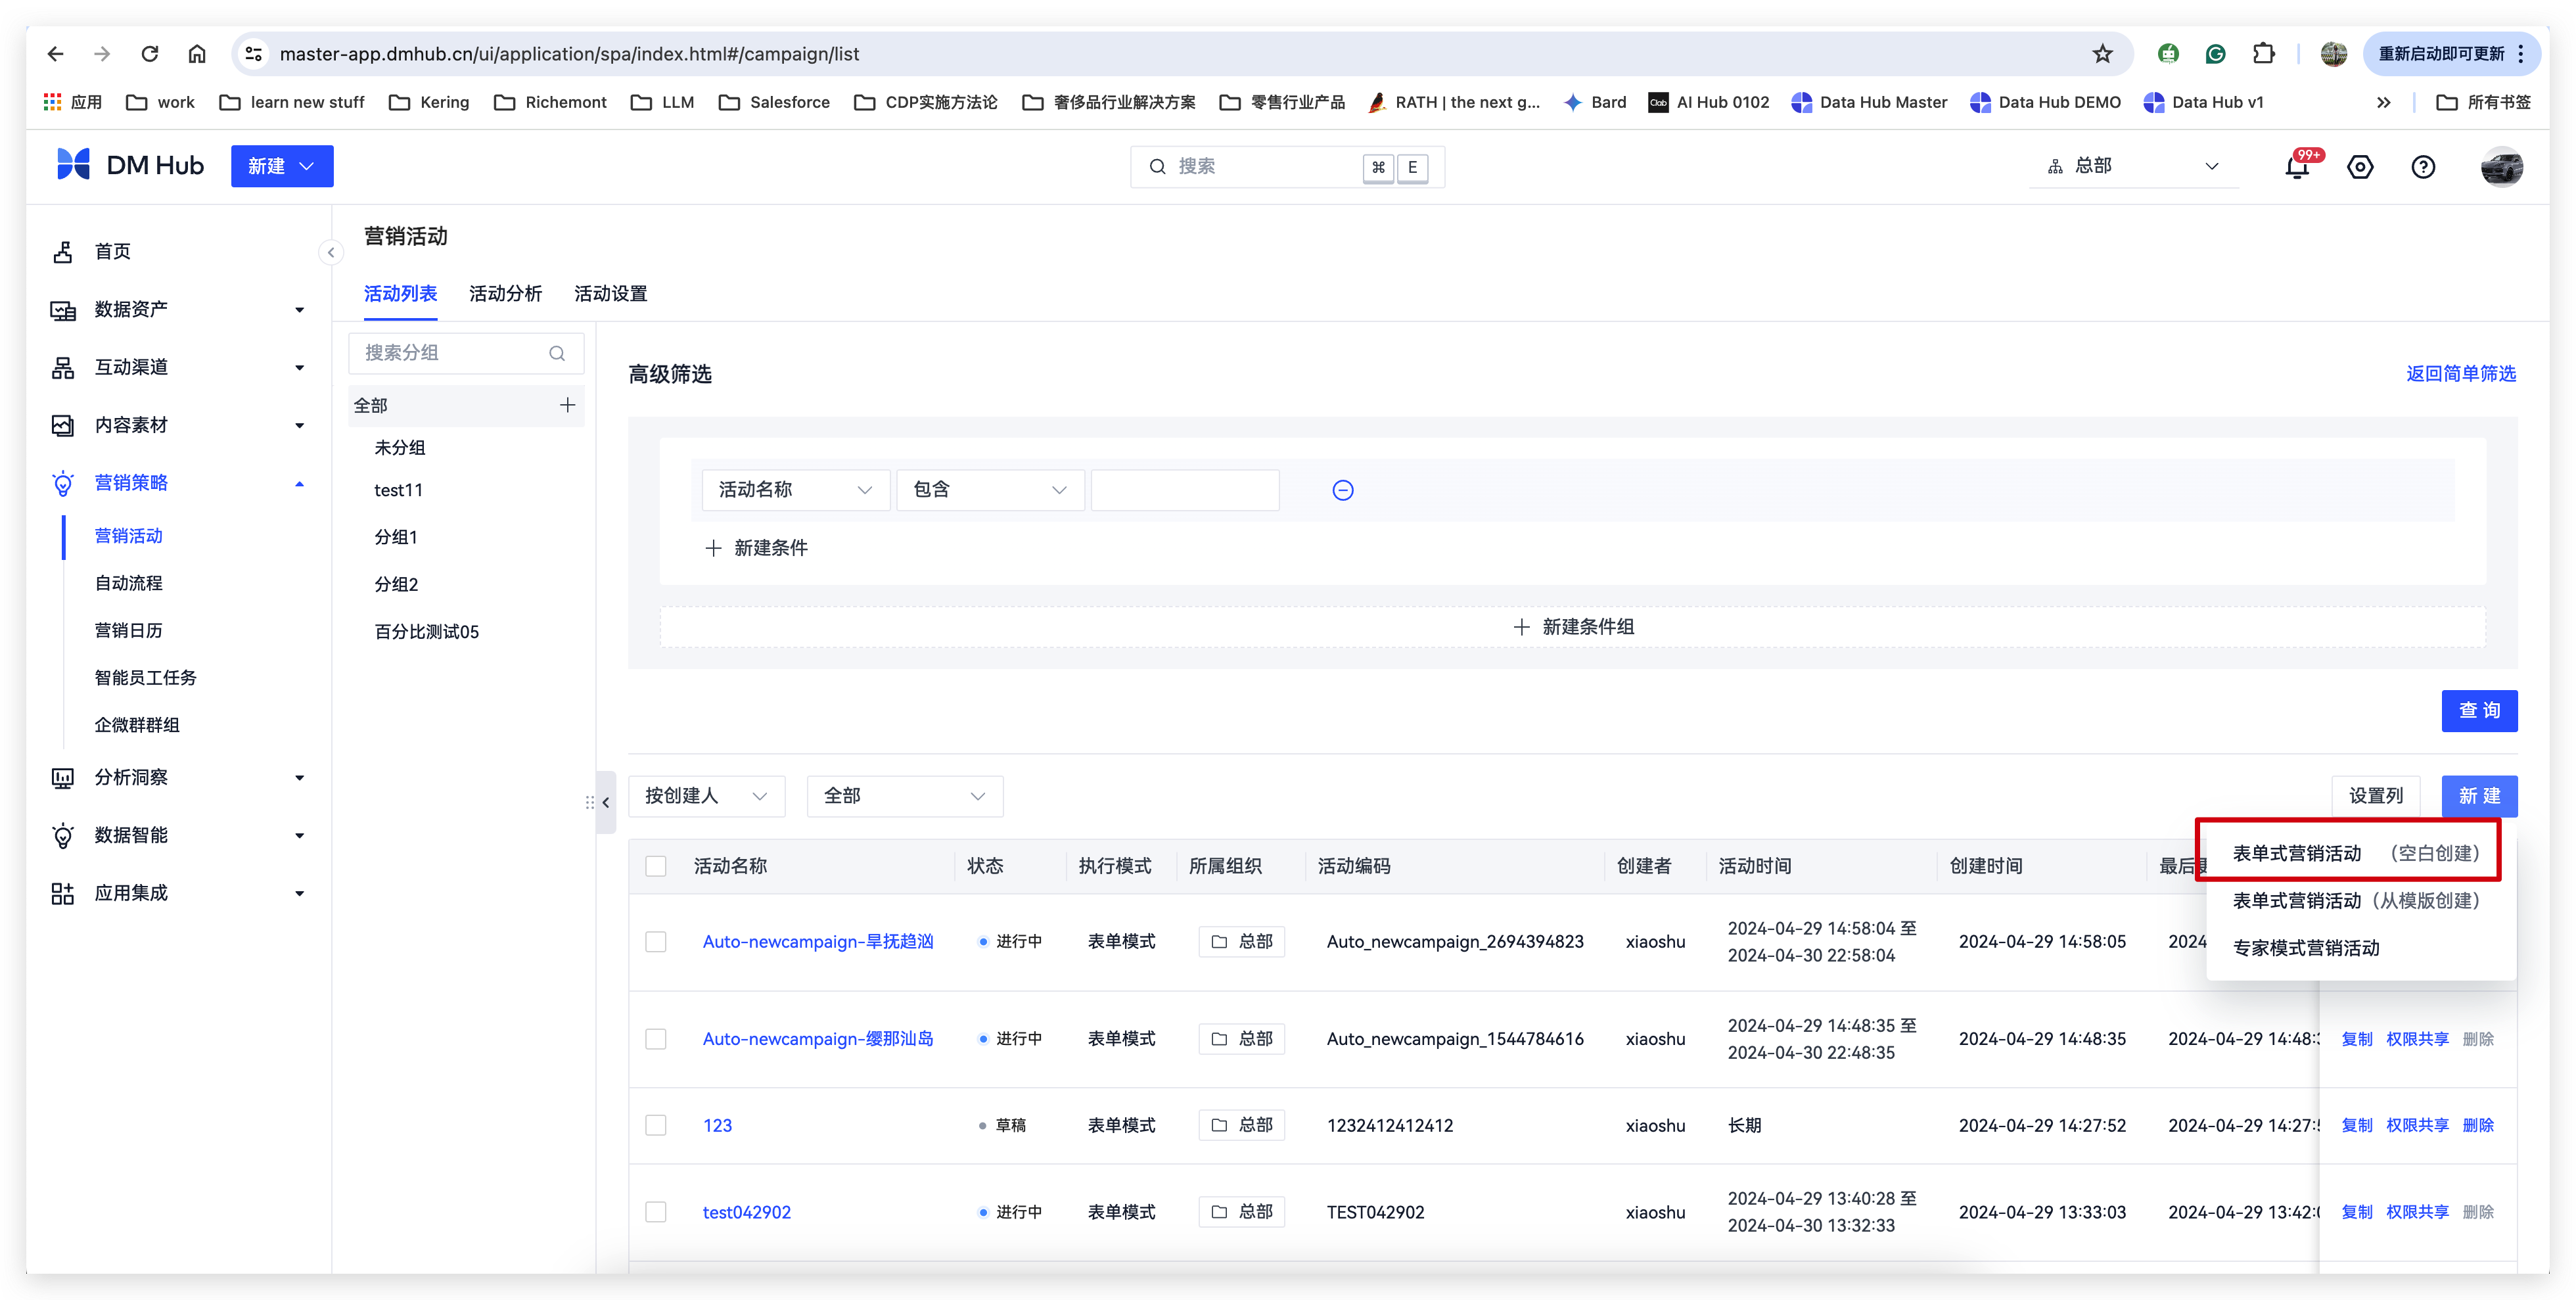Viewport: 2576px width, 1300px height.
Task: Collapse sidebar with the round chevron icon
Action: [x=331, y=252]
